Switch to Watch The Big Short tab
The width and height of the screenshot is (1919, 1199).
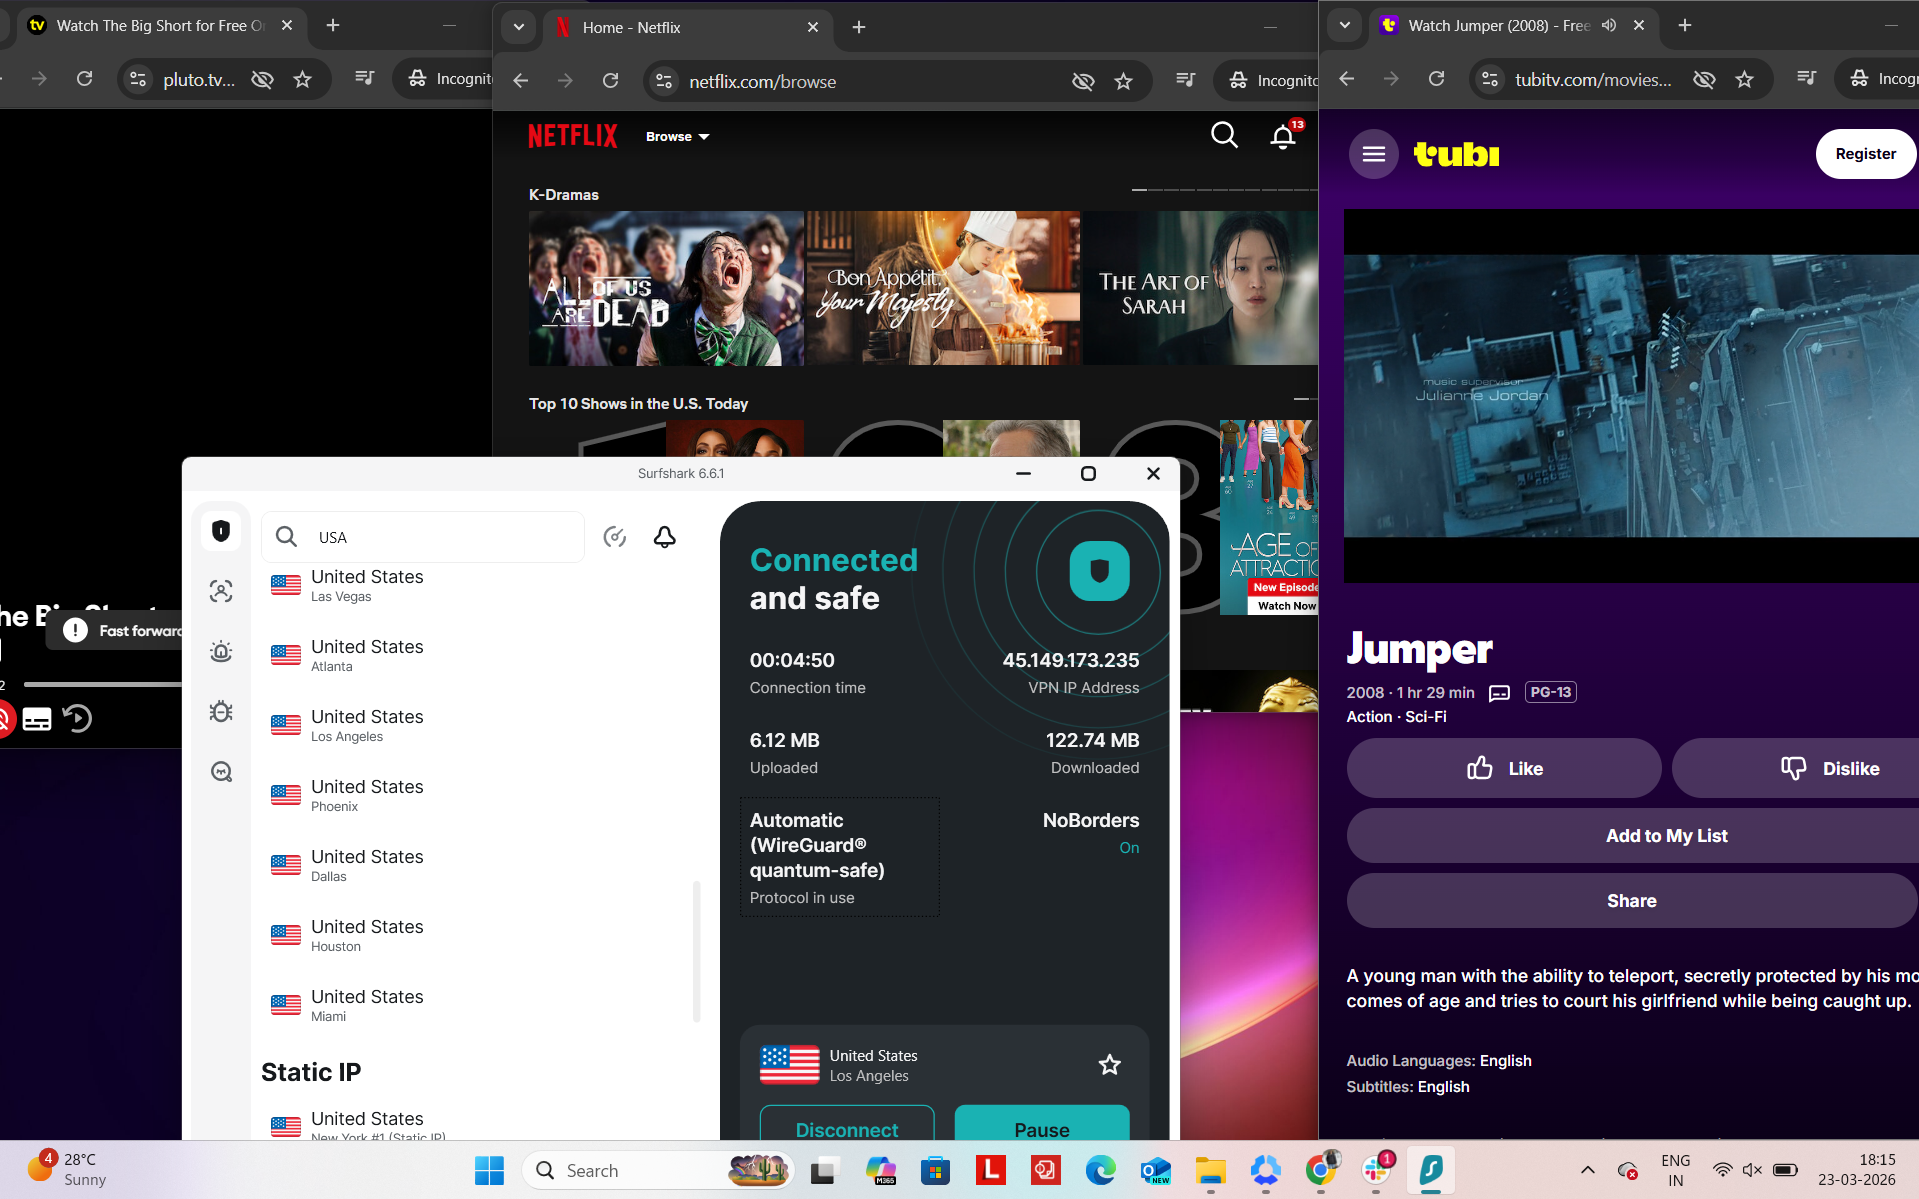(x=160, y=26)
